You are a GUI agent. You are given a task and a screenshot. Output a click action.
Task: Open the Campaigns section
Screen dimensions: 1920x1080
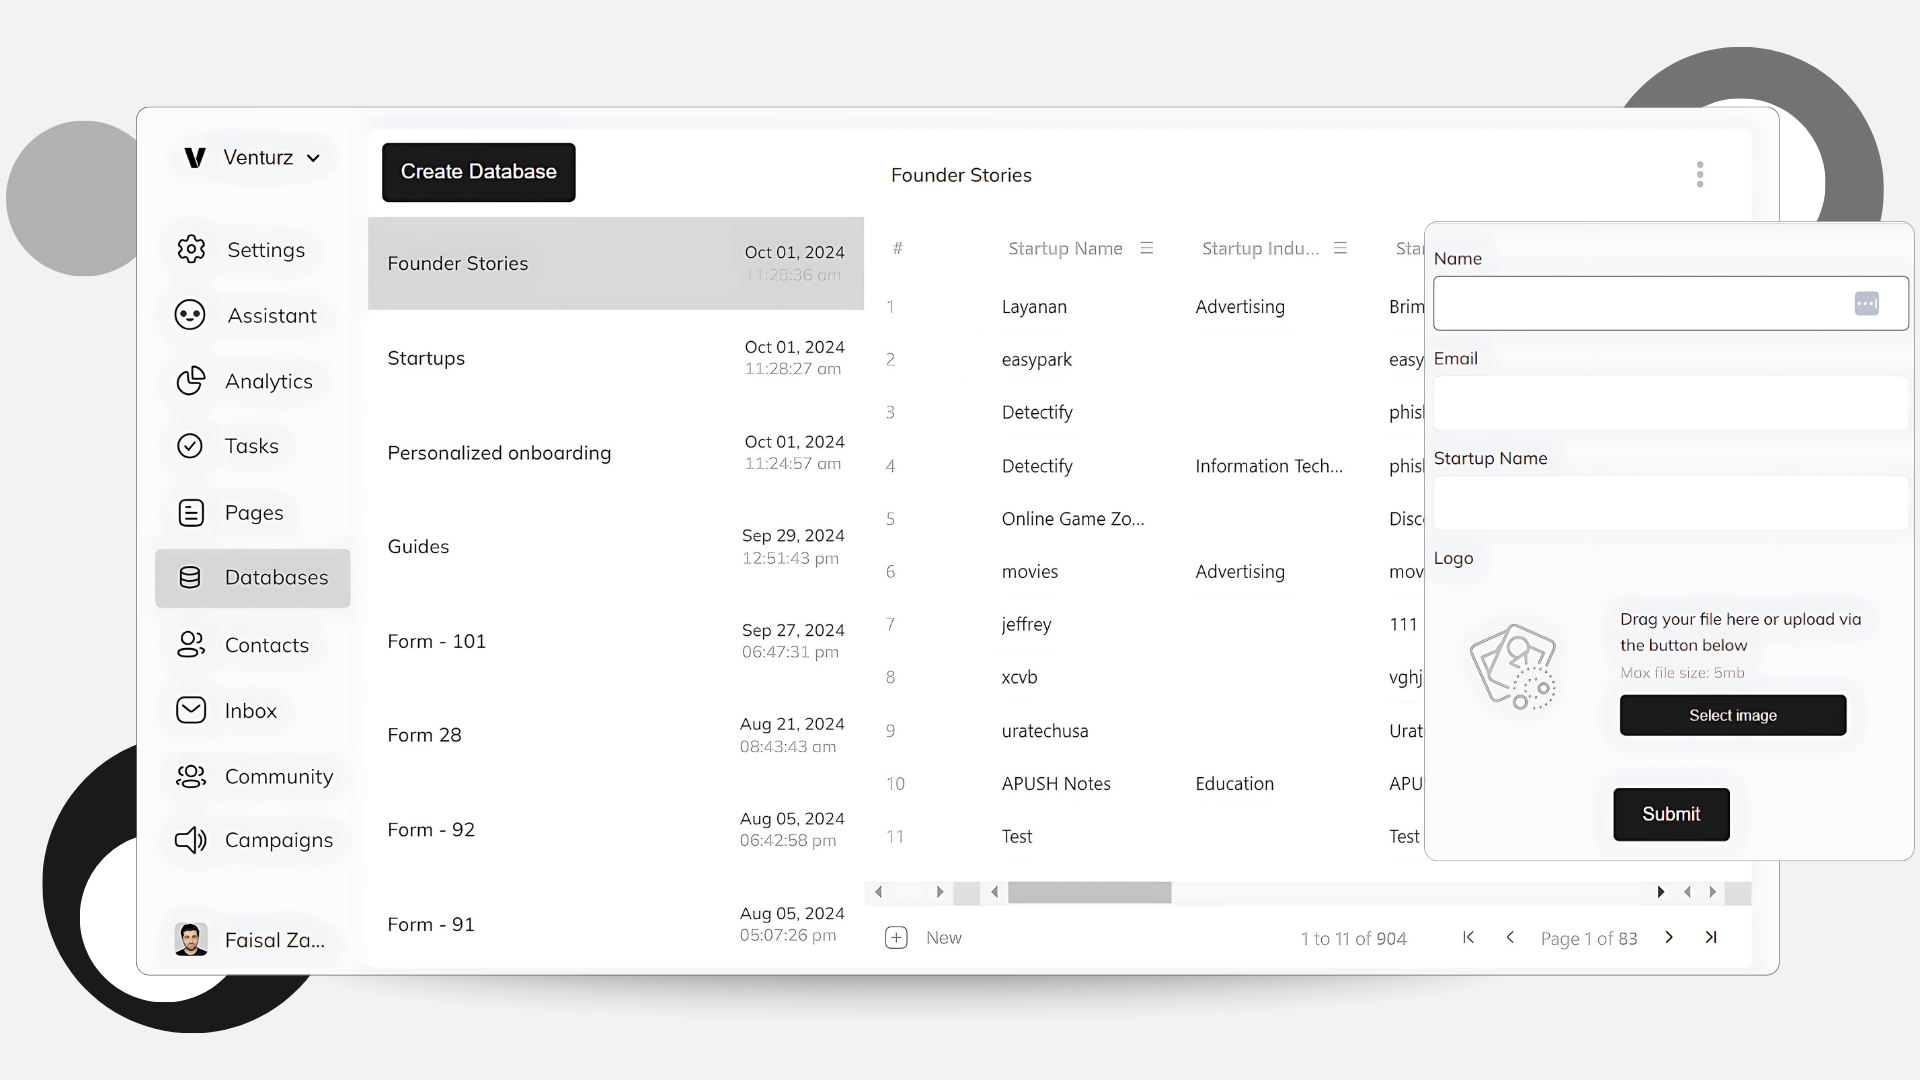pos(279,840)
